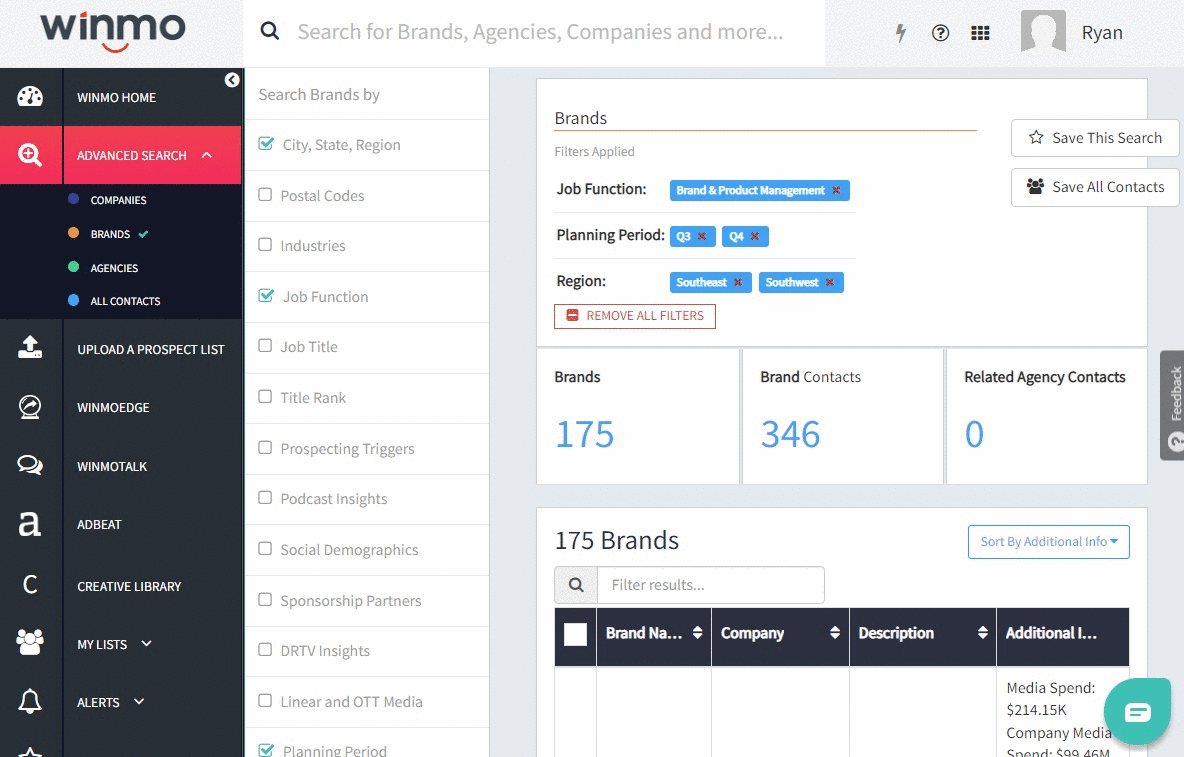Image resolution: width=1184 pixels, height=757 pixels.
Task: Enable Linear and OTT Media filter
Action: pyautogui.click(x=265, y=700)
